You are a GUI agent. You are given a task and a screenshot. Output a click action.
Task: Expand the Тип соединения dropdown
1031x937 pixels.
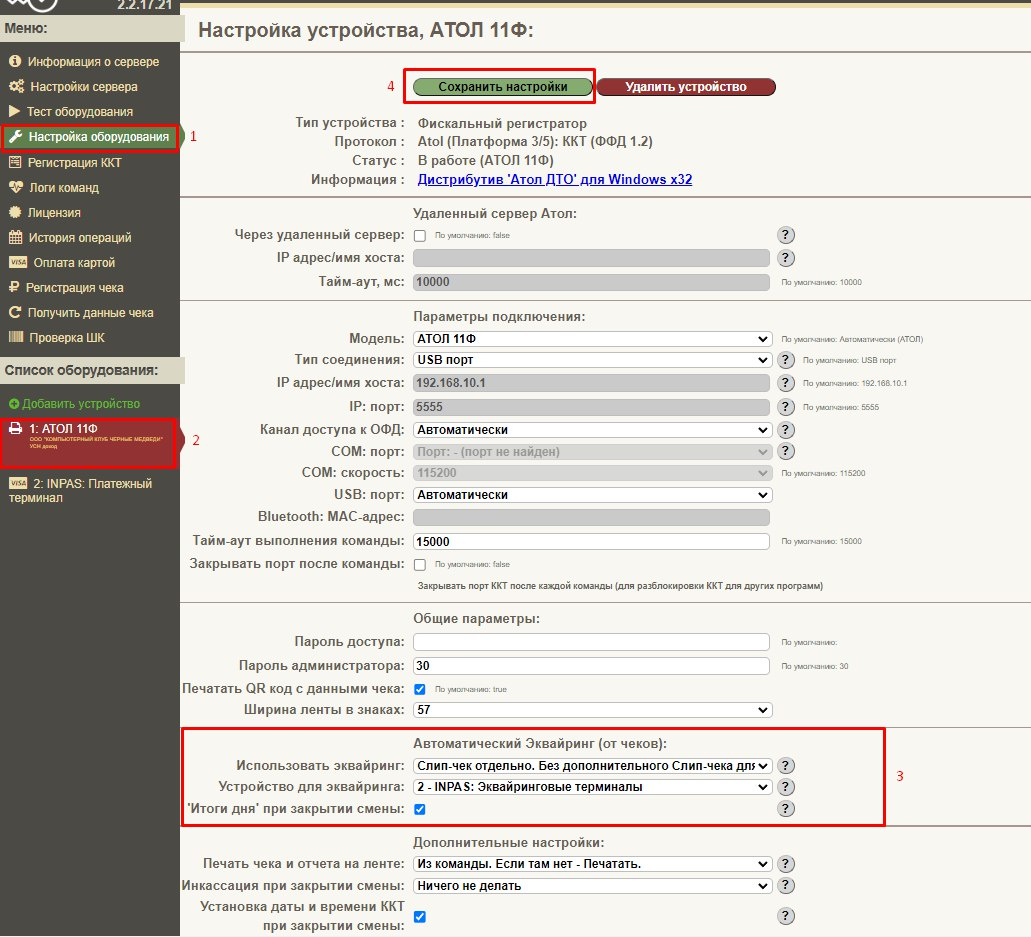(592, 360)
